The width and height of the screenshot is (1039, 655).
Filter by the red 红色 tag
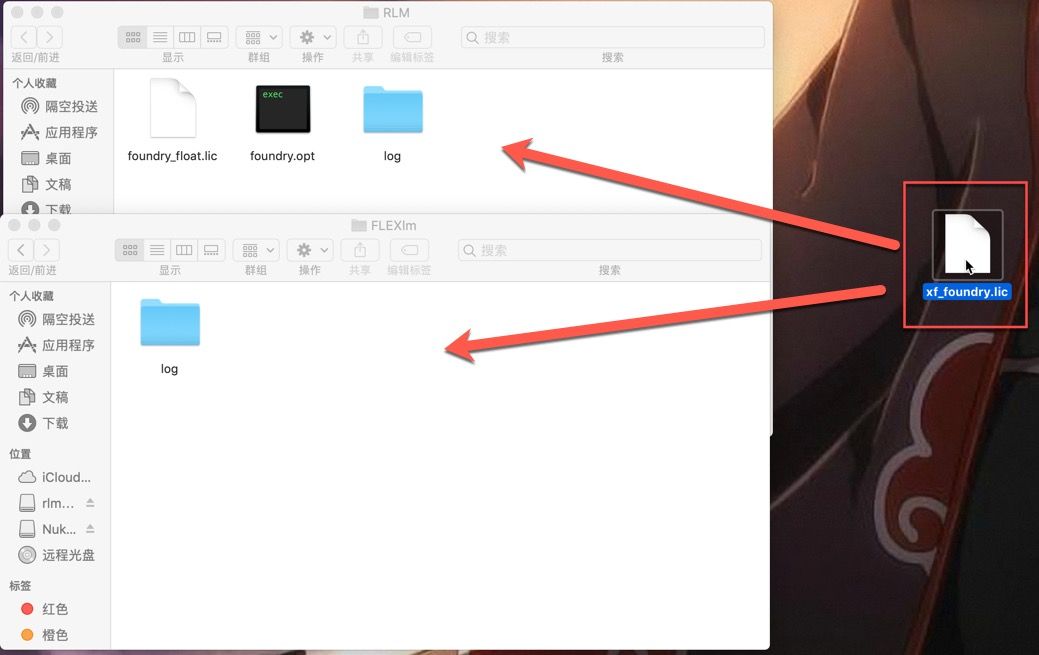(x=45, y=608)
